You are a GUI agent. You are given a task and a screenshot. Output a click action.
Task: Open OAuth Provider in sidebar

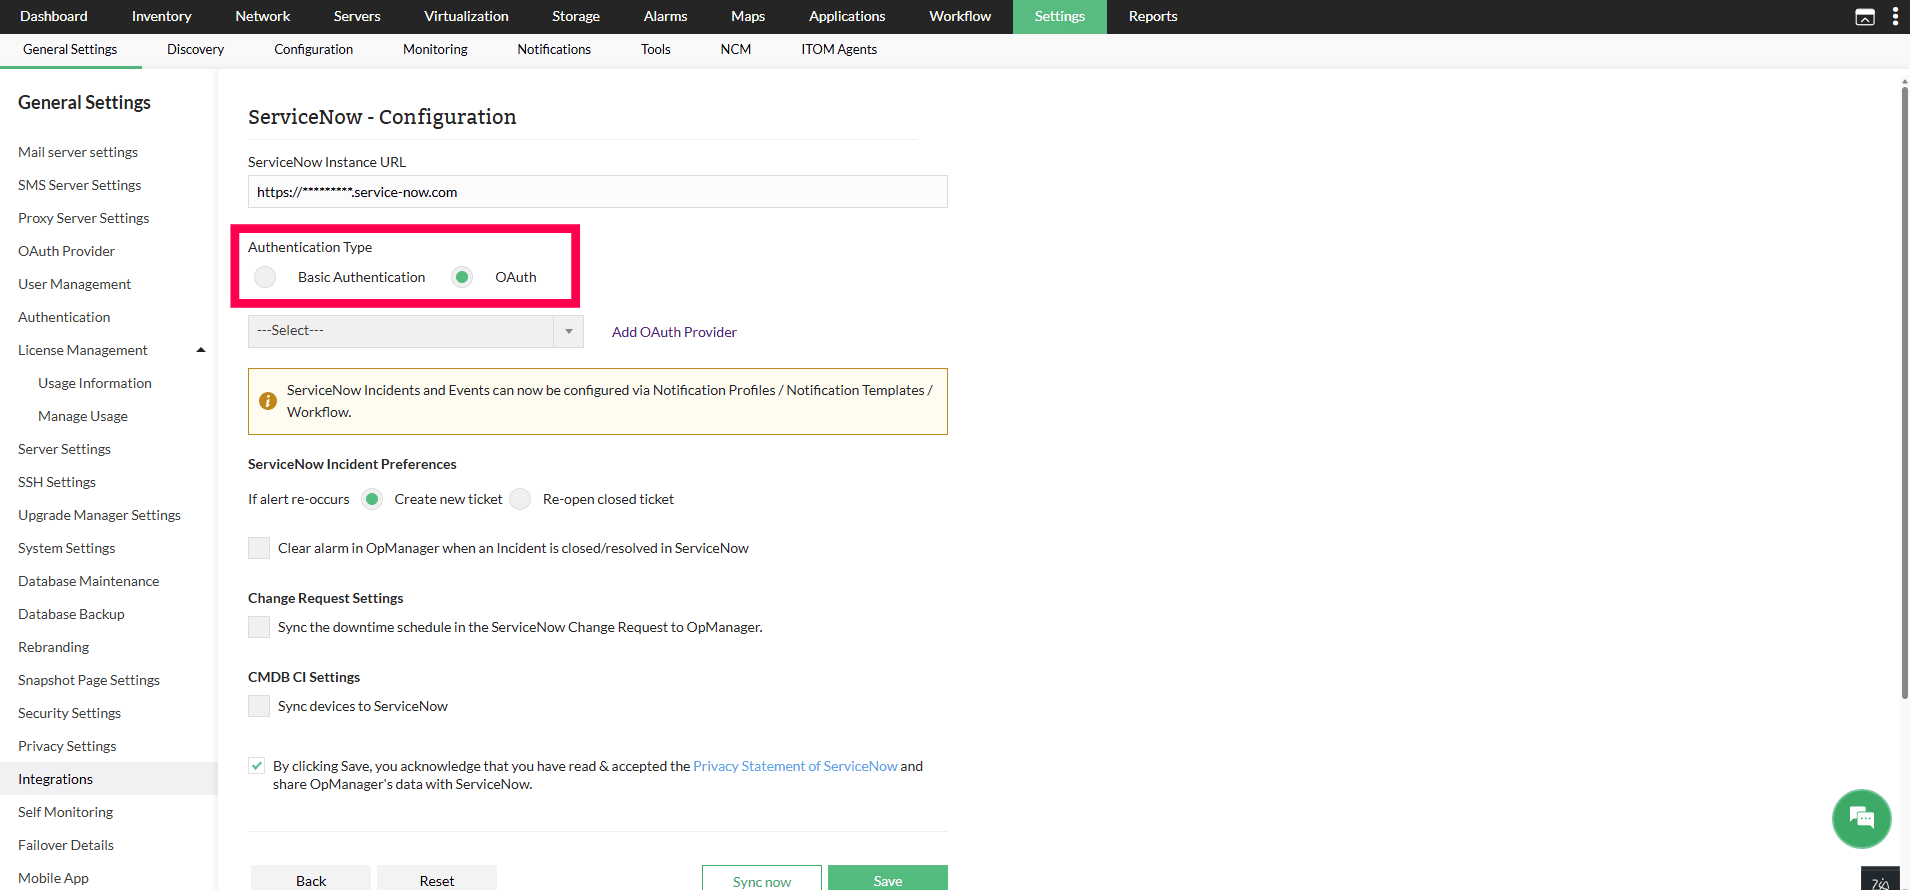(67, 251)
